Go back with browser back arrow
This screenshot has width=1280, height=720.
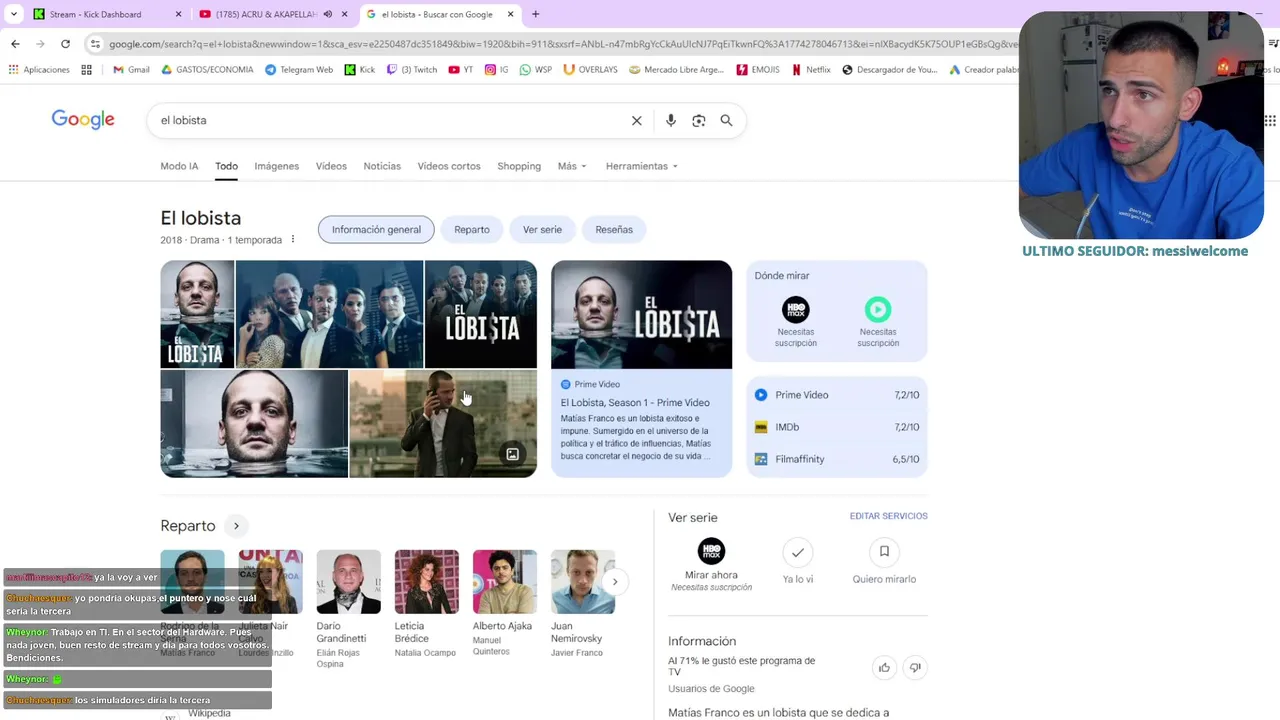point(15,44)
